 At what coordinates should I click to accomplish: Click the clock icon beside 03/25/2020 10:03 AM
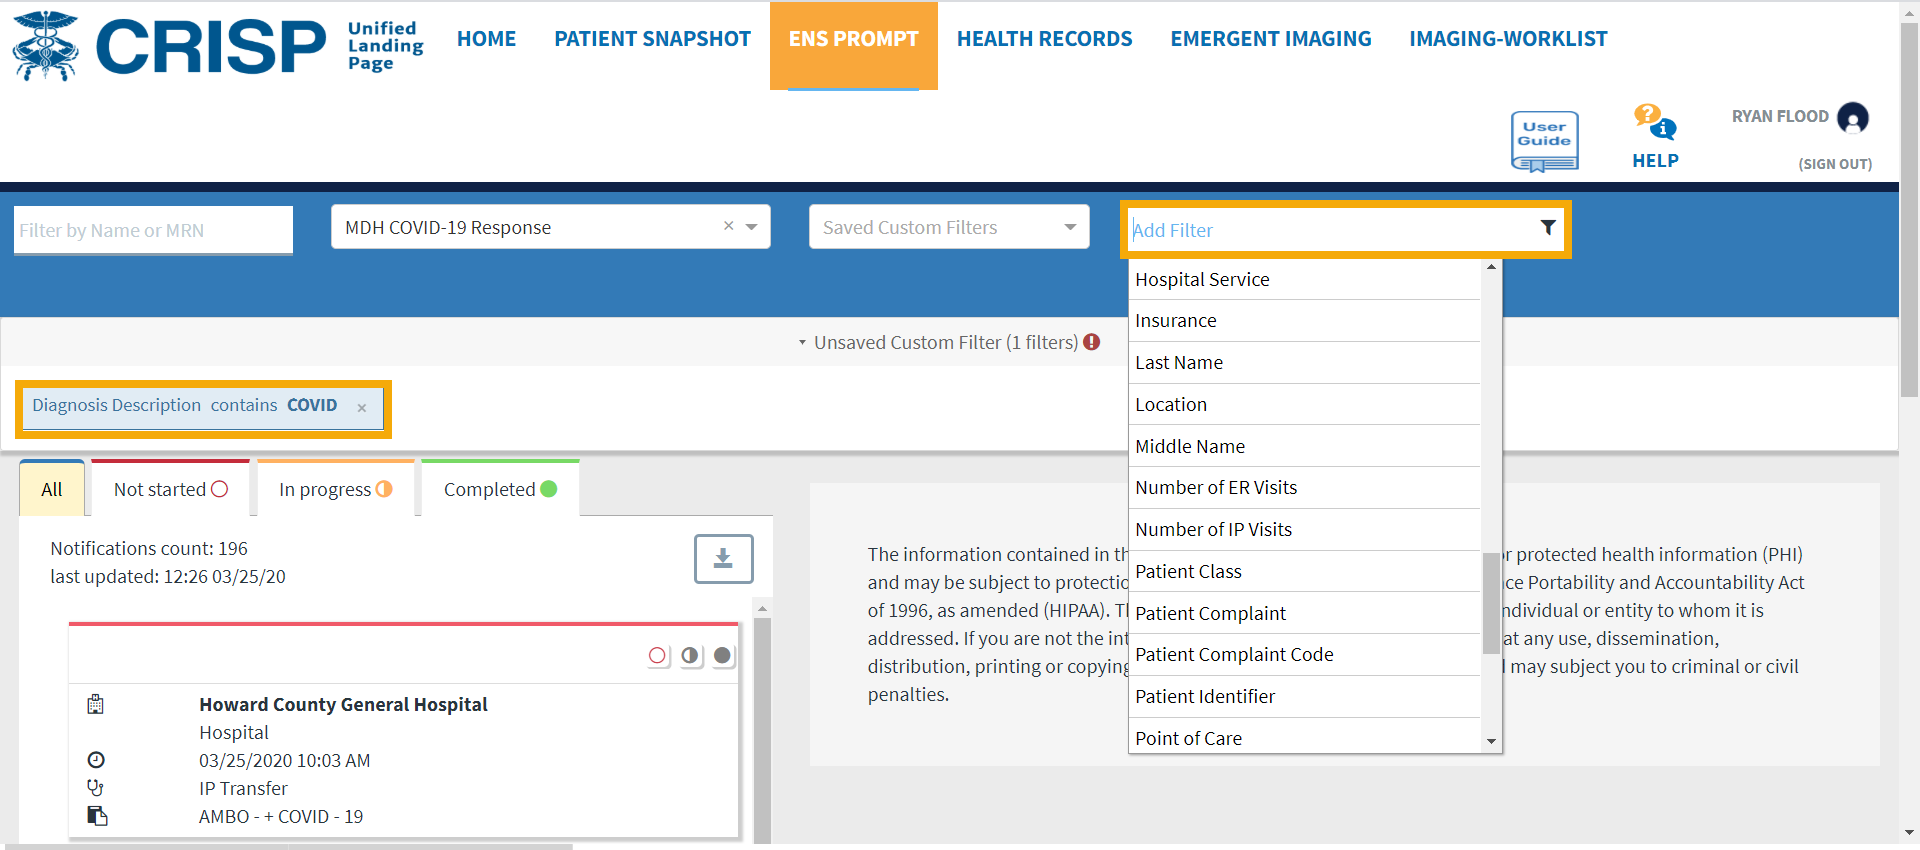(x=96, y=760)
